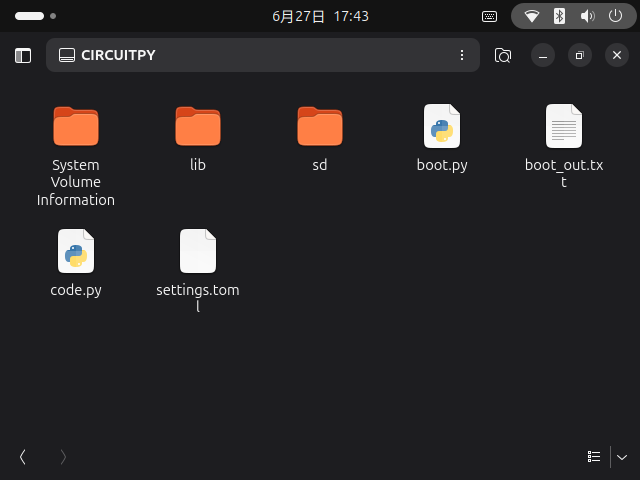
Task: Go forward to next folder
Action: [x=63, y=457]
